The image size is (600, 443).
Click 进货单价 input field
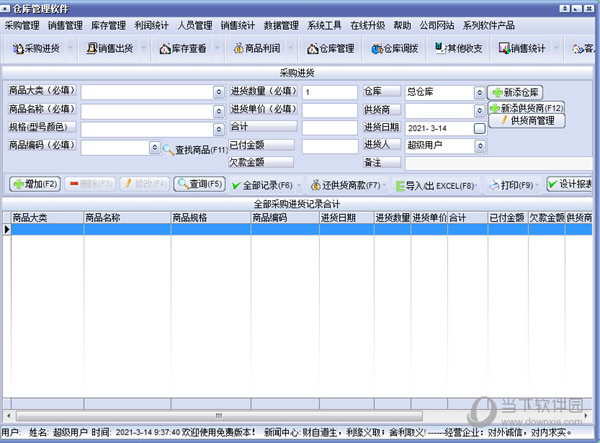tap(329, 111)
